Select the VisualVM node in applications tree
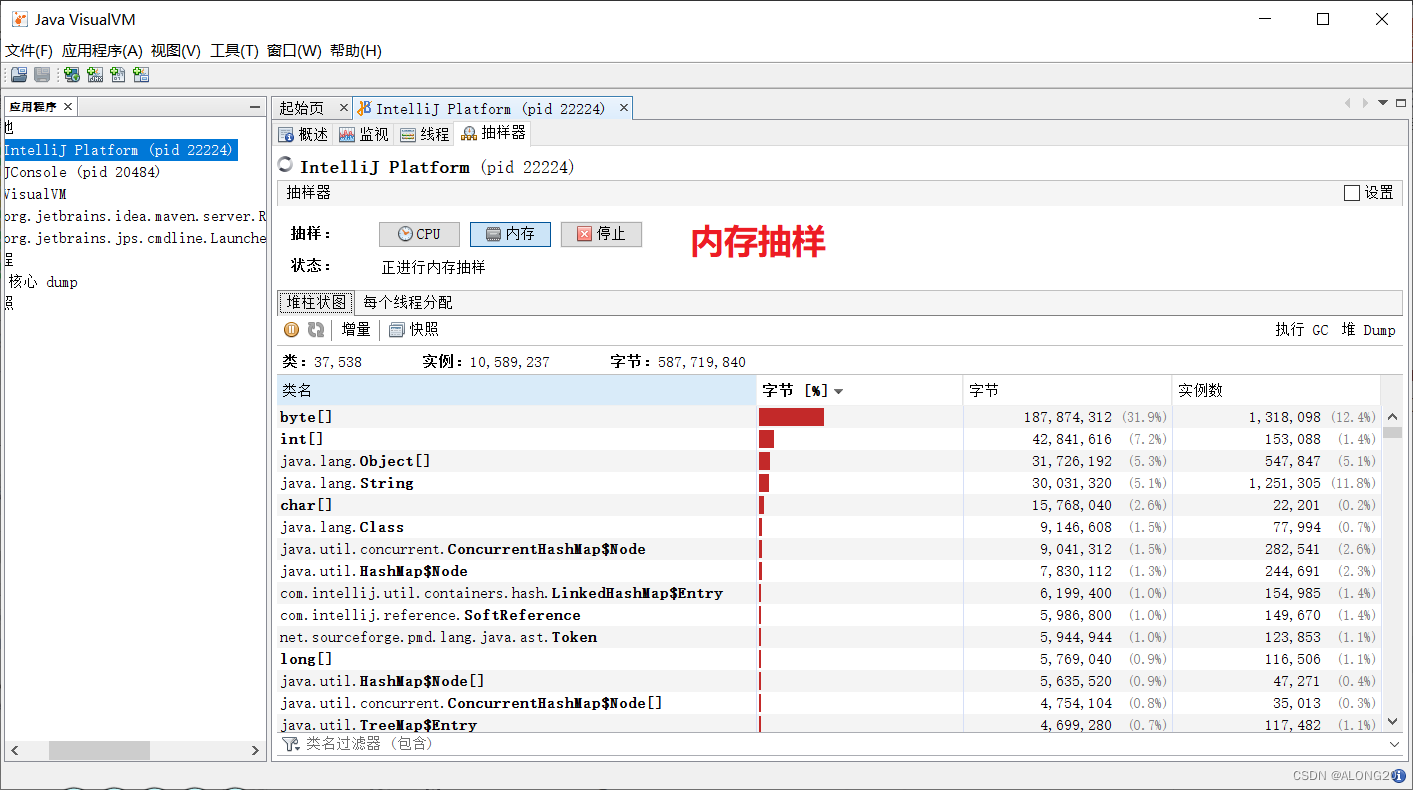Image resolution: width=1413 pixels, height=790 pixels. pyautogui.click(x=35, y=194)
